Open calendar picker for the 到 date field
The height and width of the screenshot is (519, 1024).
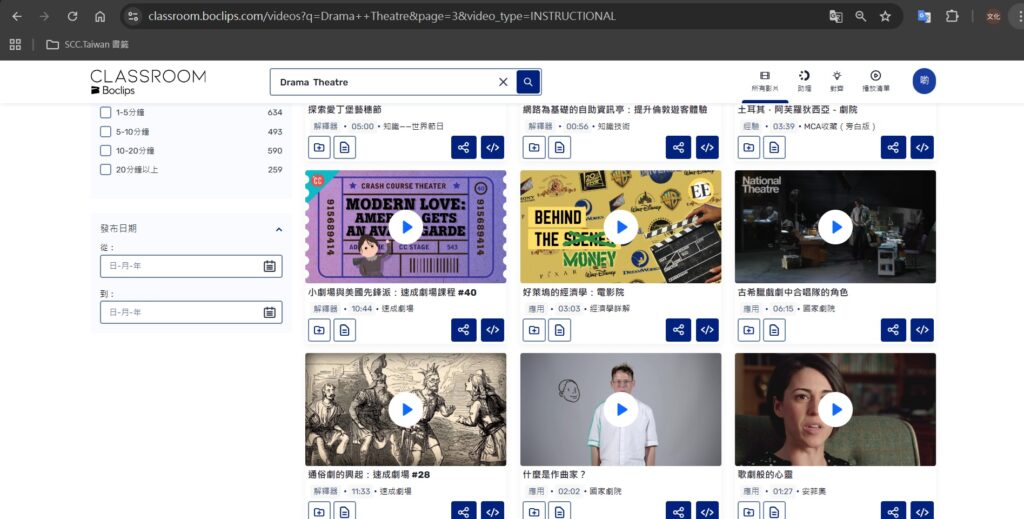tap(269, 313)
